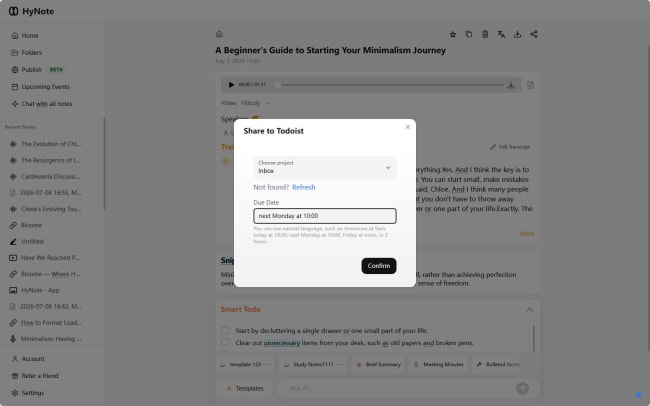Open note 'Castlevania Discussi...'
650x406 pixels.
pyautogui.click(x=45, y=176)
